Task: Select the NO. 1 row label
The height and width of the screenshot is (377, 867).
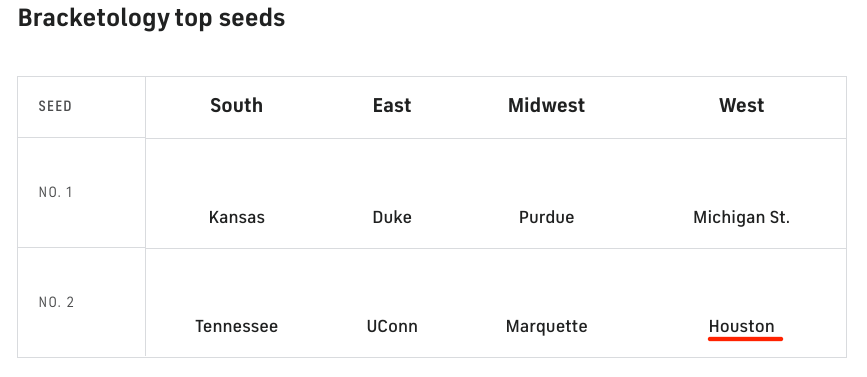Action: tap(55, 192)
